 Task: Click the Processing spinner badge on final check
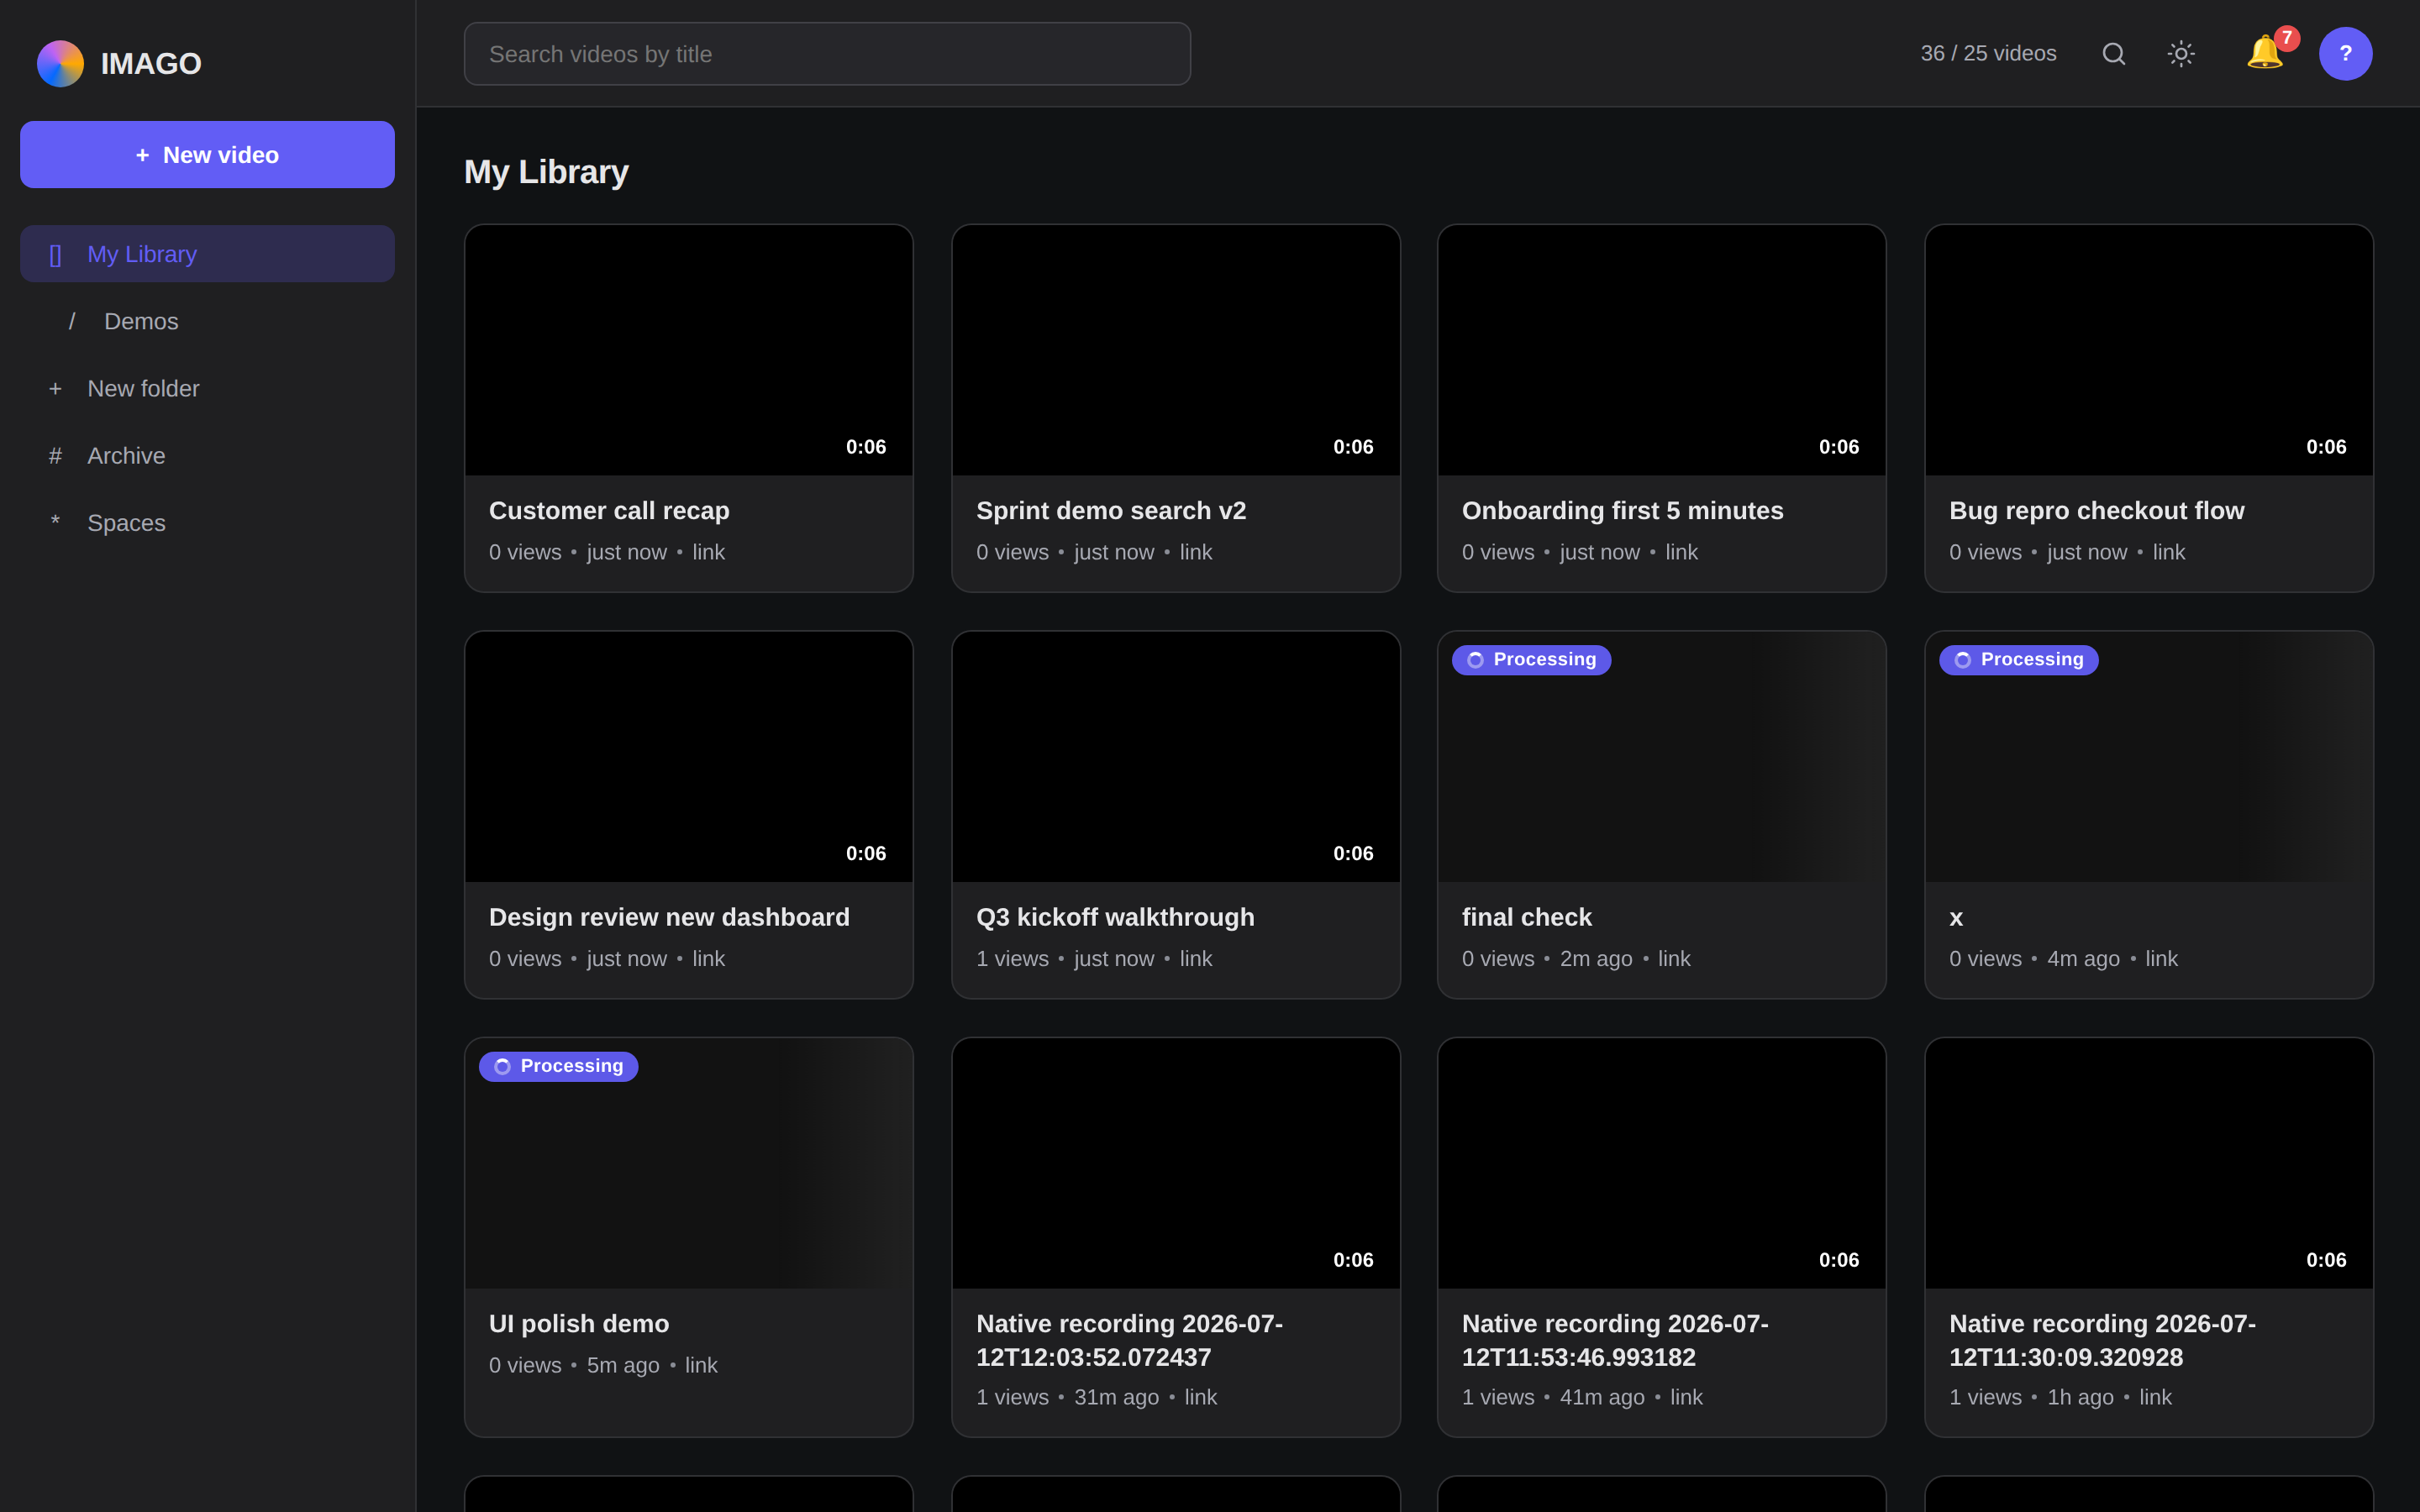coord(1531,660)
